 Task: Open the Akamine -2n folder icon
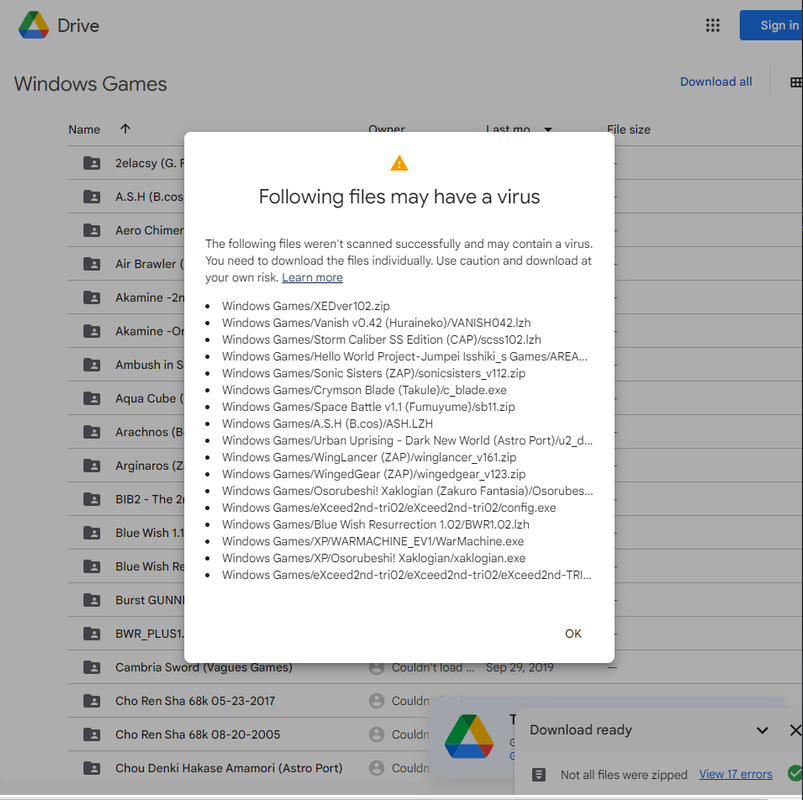point(92,298)
